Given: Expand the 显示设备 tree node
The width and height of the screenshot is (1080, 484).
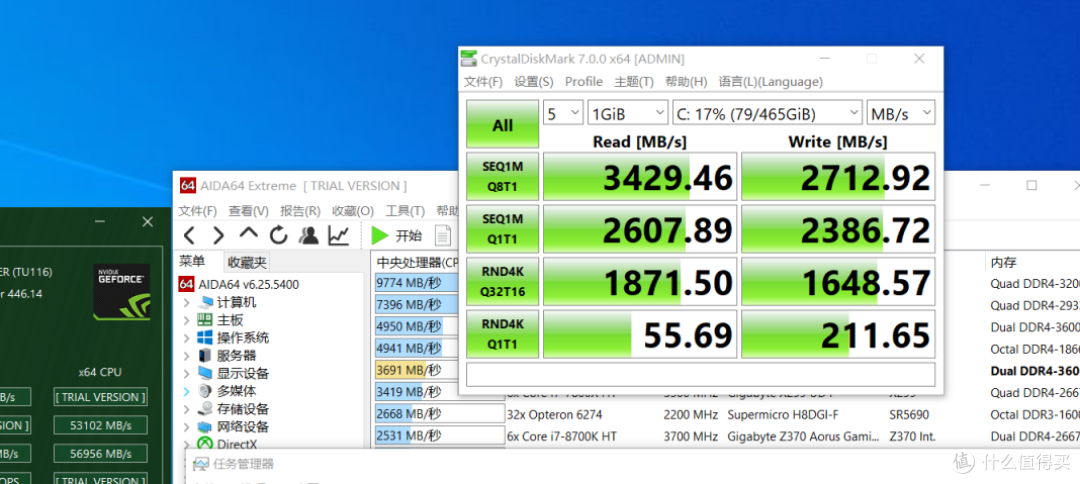Looking at the screenshot, I should [x=187, y=374].
